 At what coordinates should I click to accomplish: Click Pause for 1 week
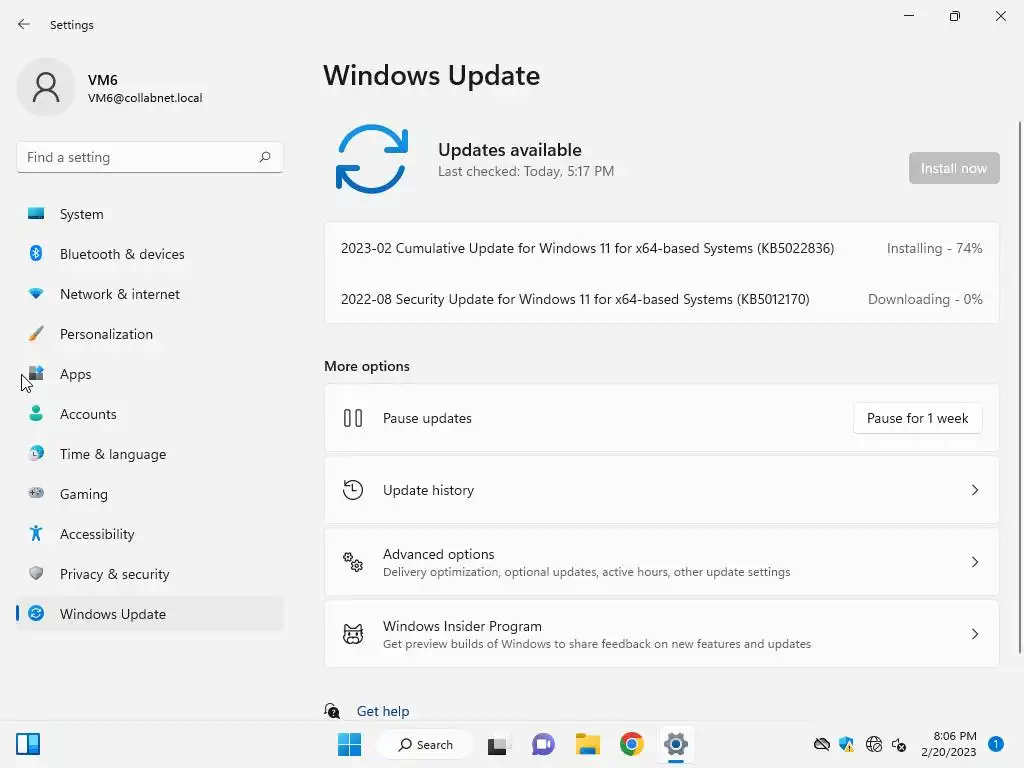pyautogui.click(x=917, y=418)
